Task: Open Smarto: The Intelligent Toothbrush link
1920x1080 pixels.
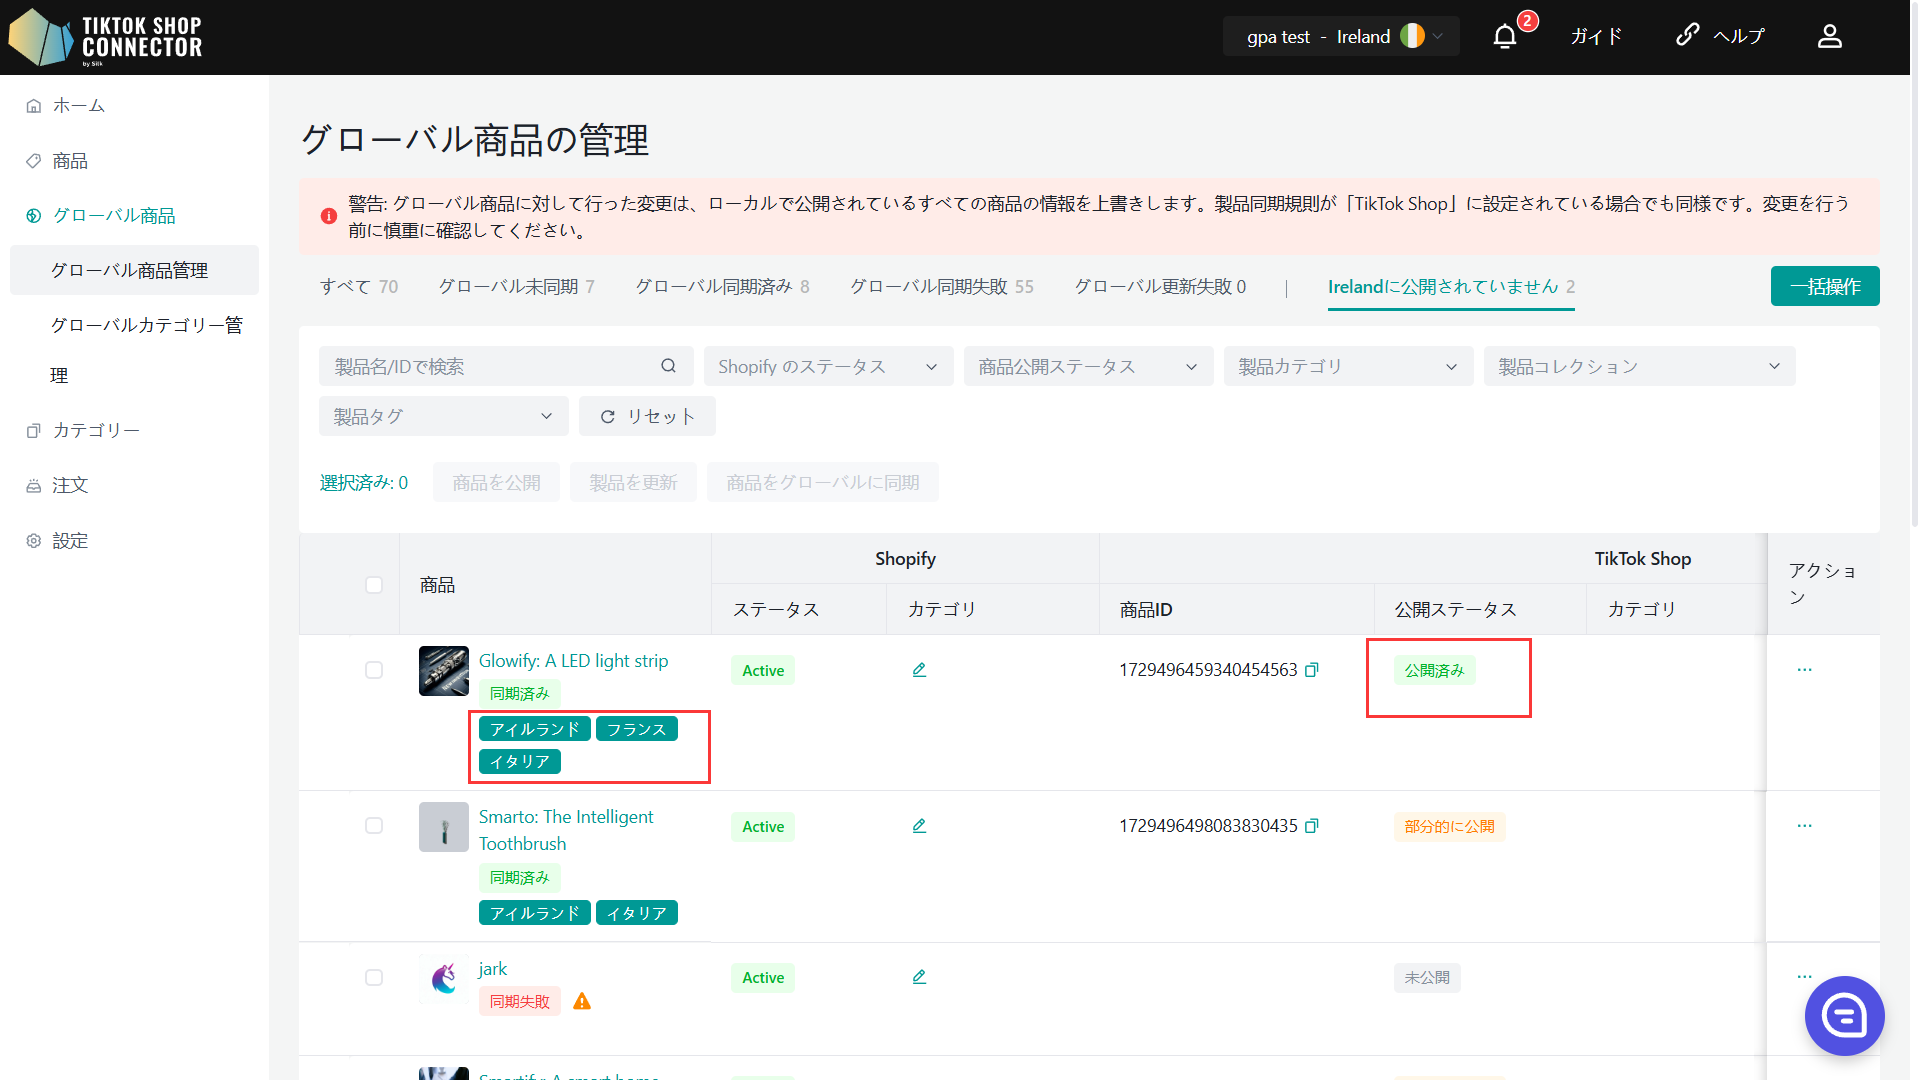Action: pos(566,830)
